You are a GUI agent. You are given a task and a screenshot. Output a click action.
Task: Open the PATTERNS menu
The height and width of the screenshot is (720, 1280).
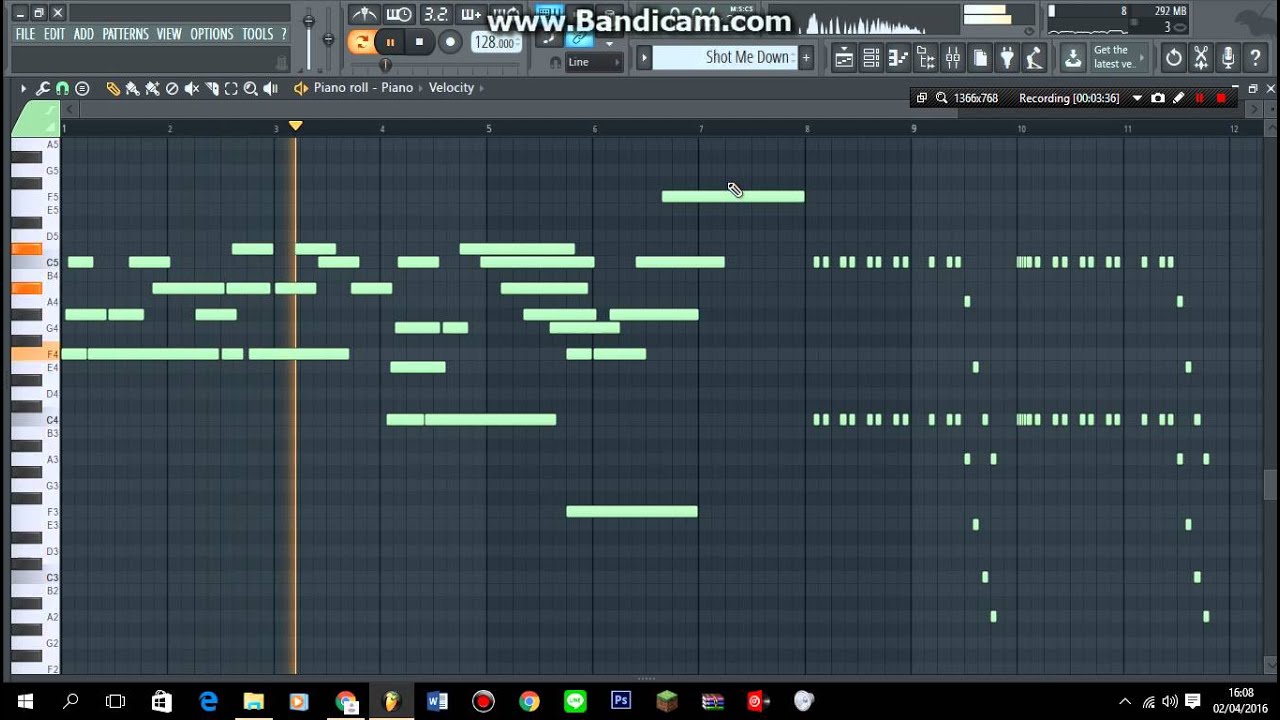coord(125,34)
